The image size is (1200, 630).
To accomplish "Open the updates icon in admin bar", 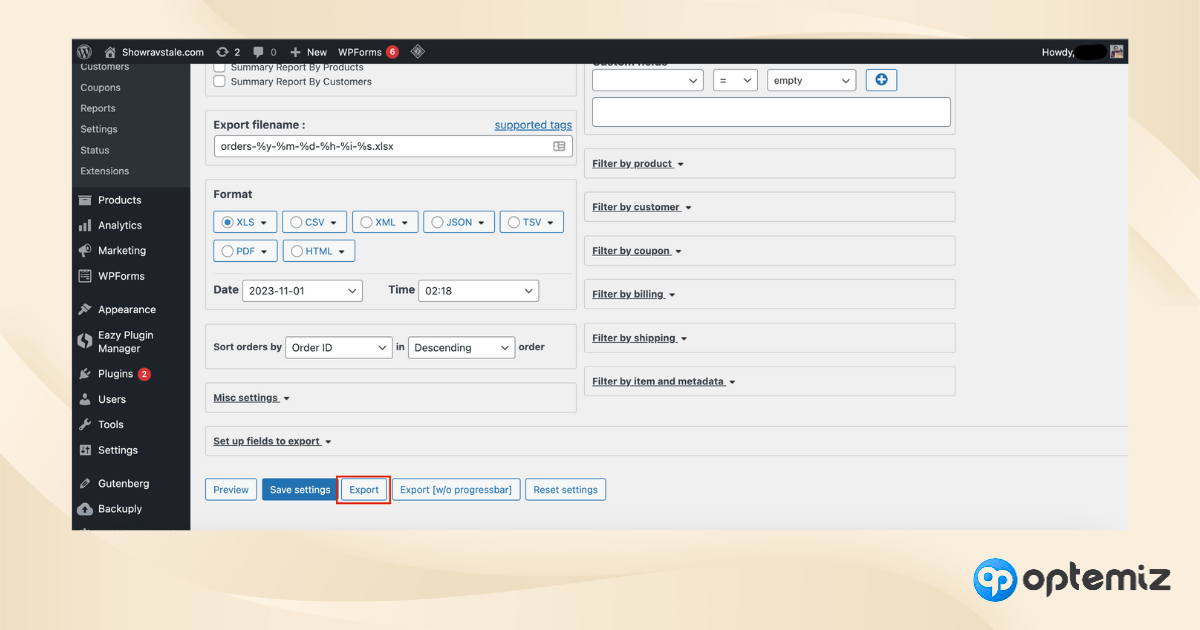I will [x=222, y=52].
